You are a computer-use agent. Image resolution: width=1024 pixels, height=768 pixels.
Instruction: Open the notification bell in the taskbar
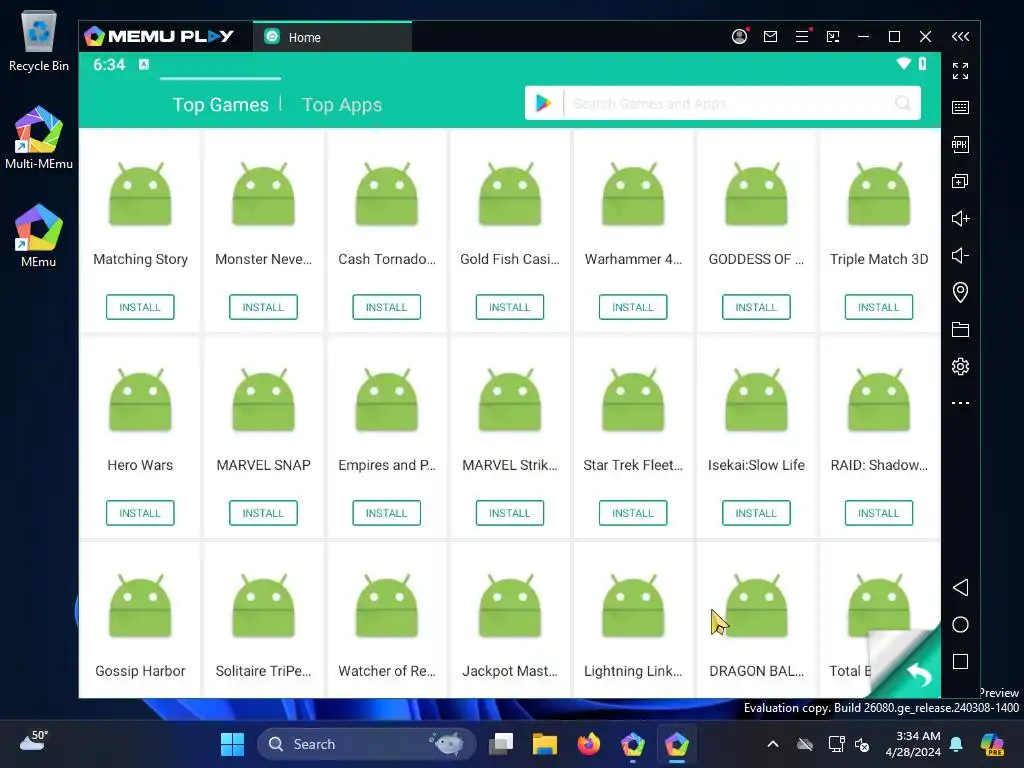pos(956,744)
